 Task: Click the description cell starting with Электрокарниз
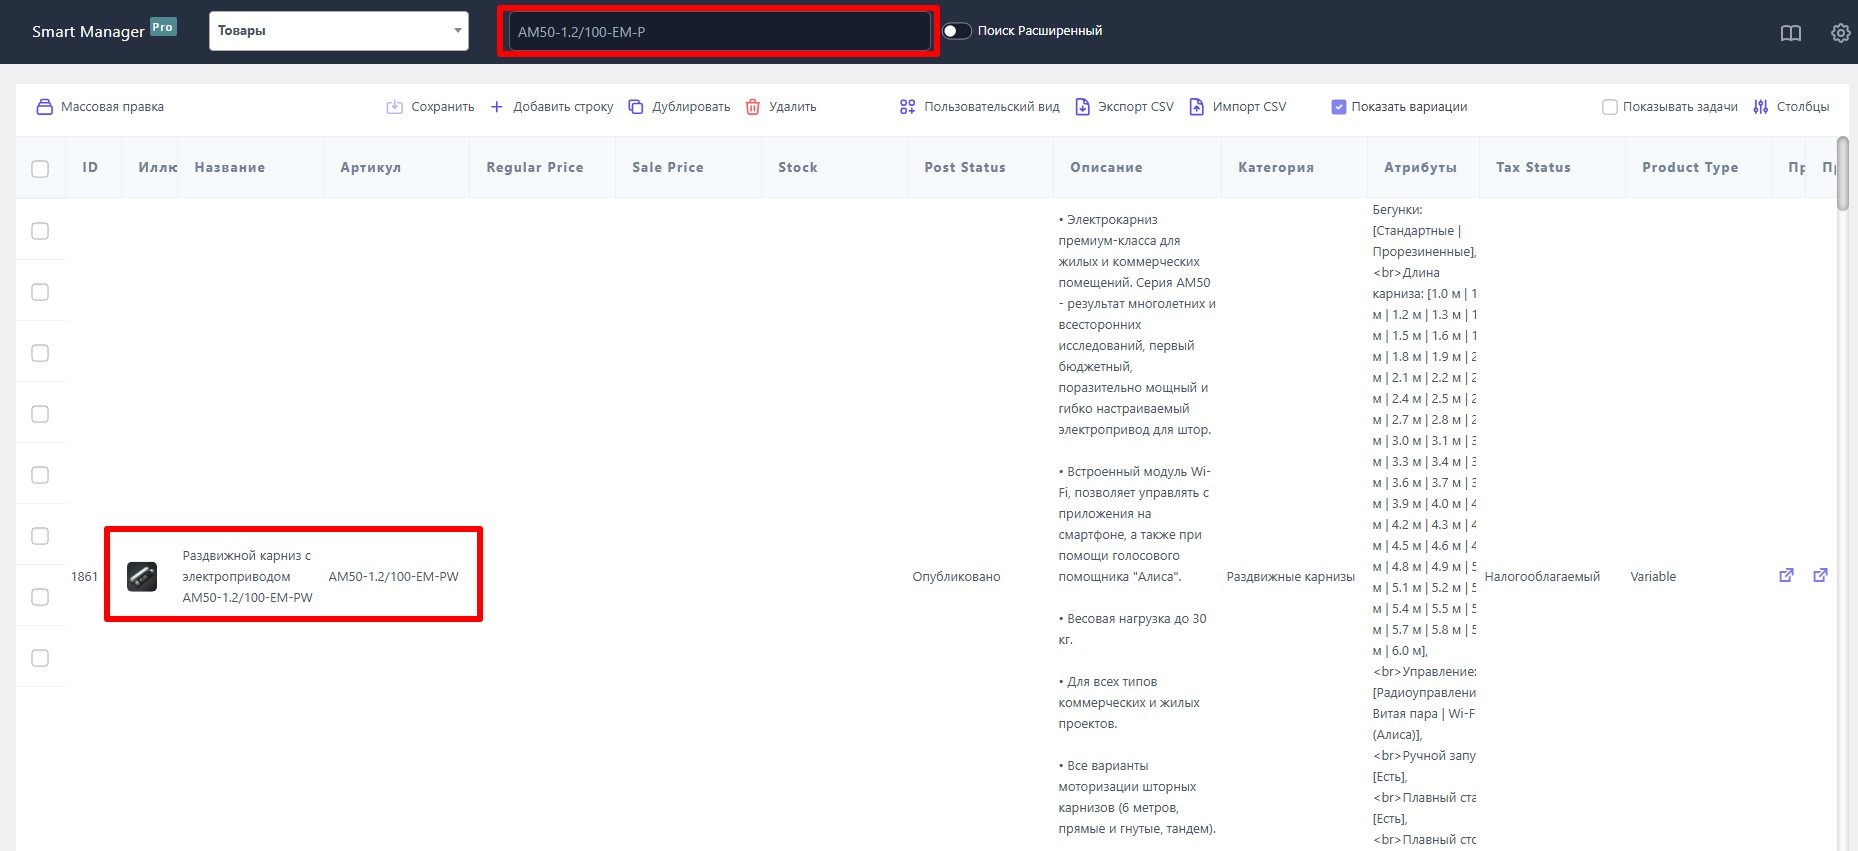[1137, 524]
